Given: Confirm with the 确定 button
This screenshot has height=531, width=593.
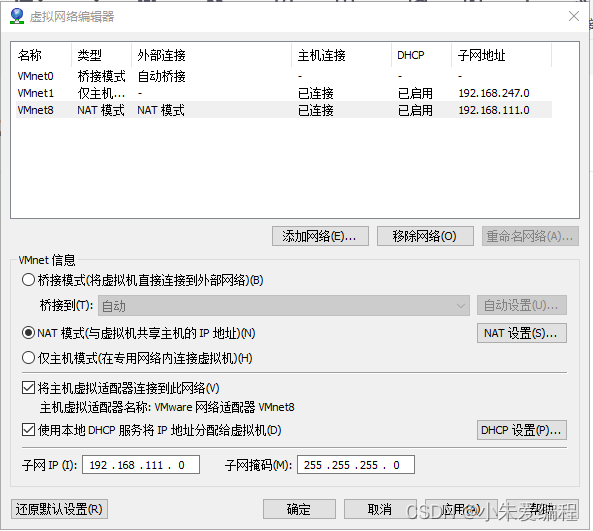Looking at the screenshot, I should (x=299, y=509).
